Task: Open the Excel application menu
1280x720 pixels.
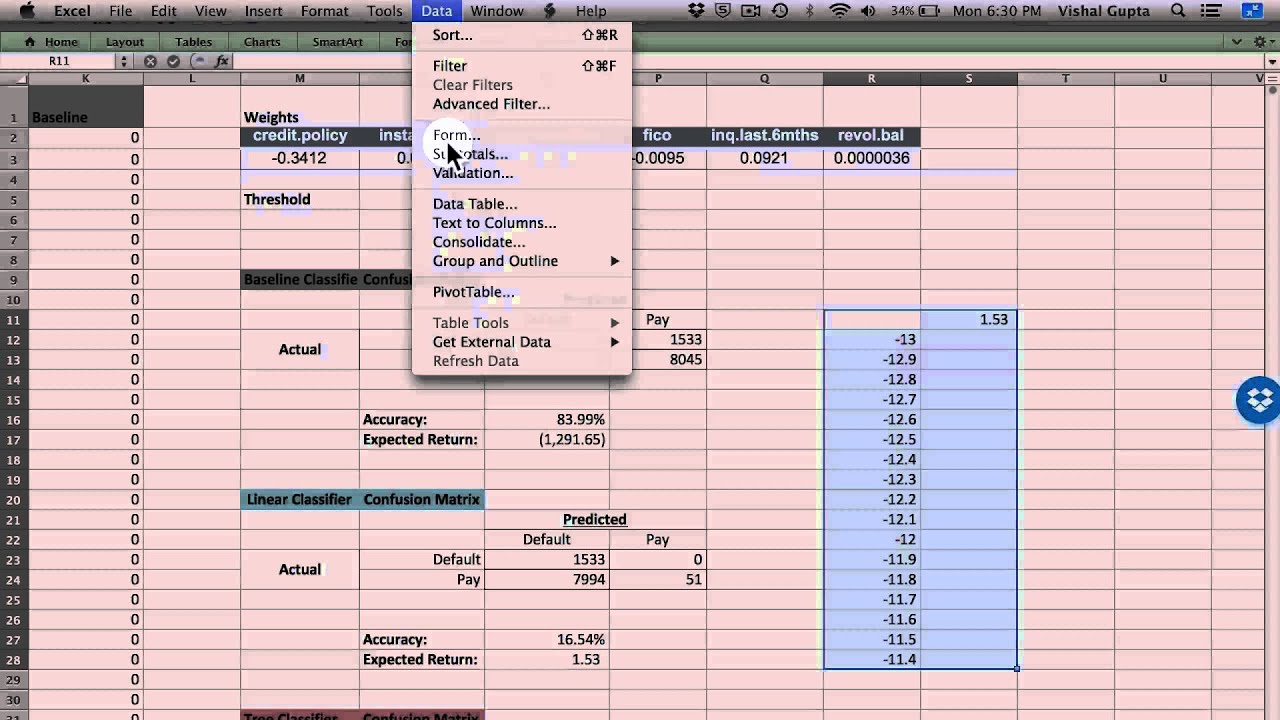Action: (72, 11)
